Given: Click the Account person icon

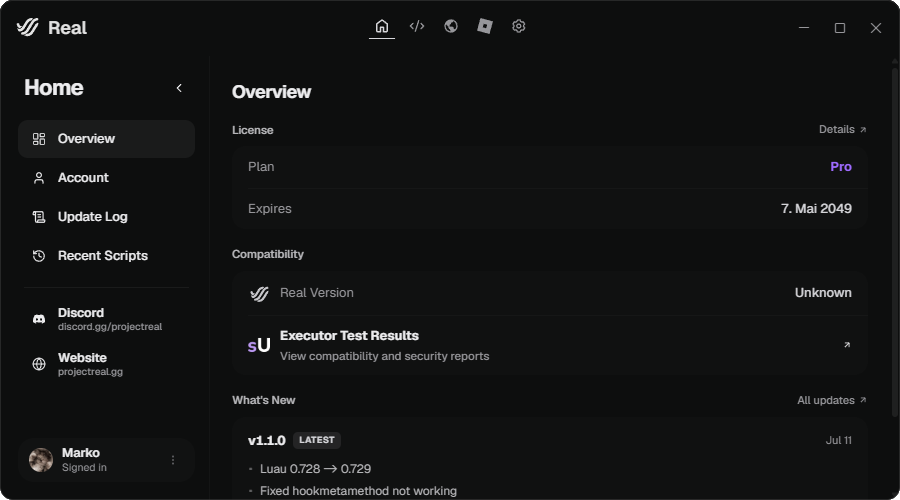Looking at the screenshot, I should point(38,178).
